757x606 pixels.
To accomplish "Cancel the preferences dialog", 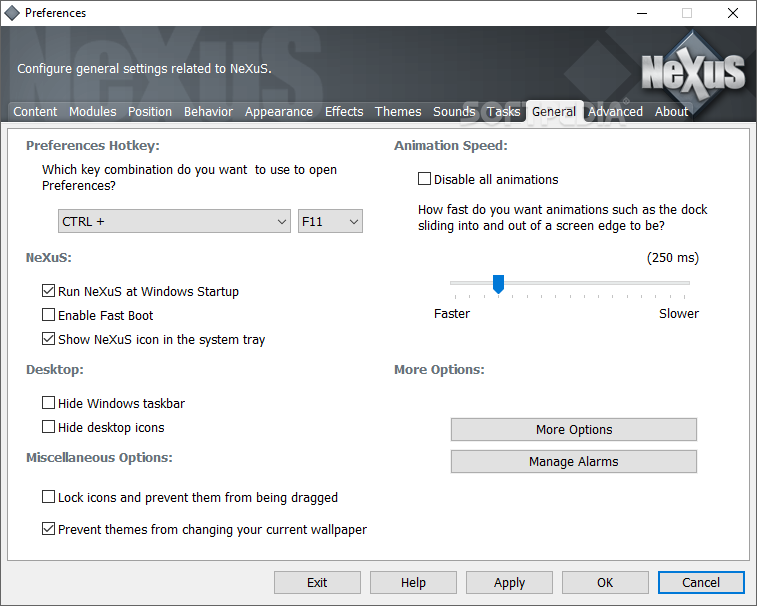I will click(x=701, y=583).
